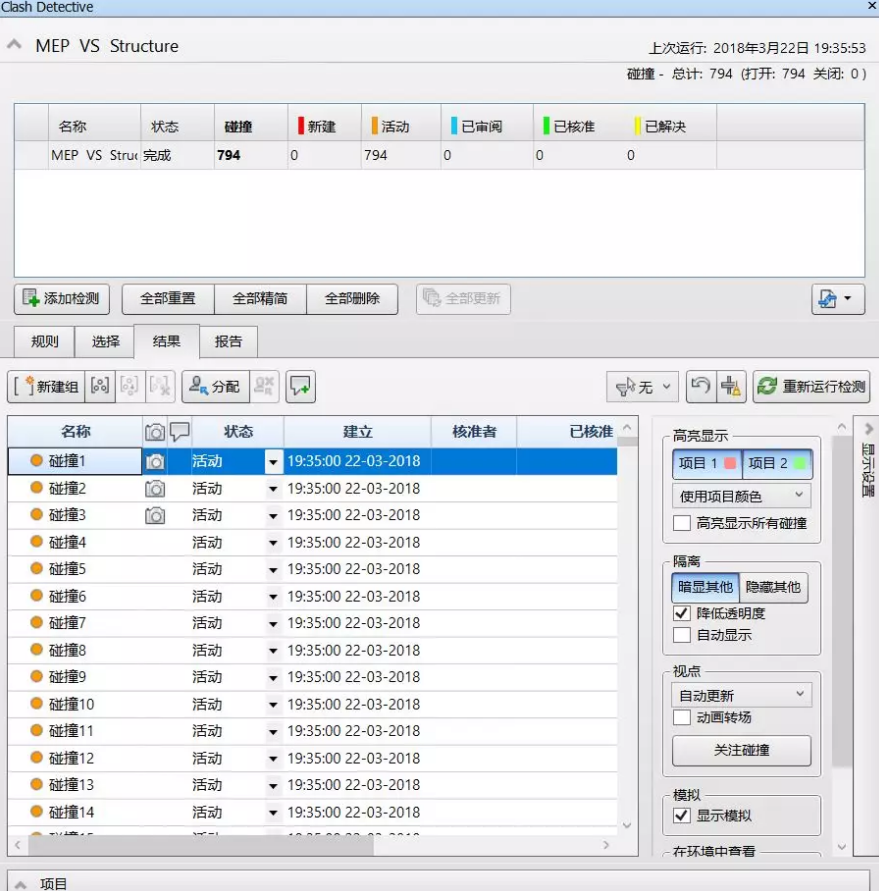The height and width of the screenshot is (891, 879).
Task: Select the 碰撞10 result row
Action: click(313, 704)
